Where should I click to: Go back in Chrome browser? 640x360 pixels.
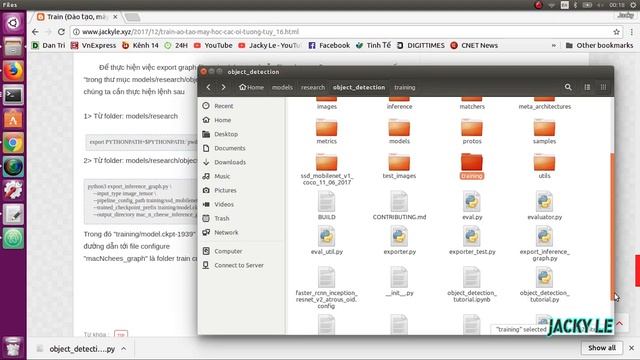[35, 32]
